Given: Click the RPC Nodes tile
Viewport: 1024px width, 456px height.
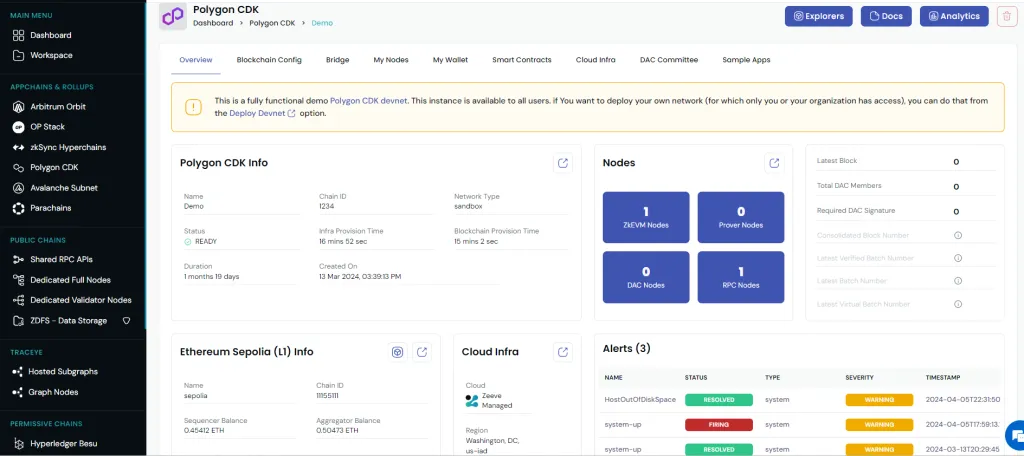Looking at the screenshot, I should [741, 277].
